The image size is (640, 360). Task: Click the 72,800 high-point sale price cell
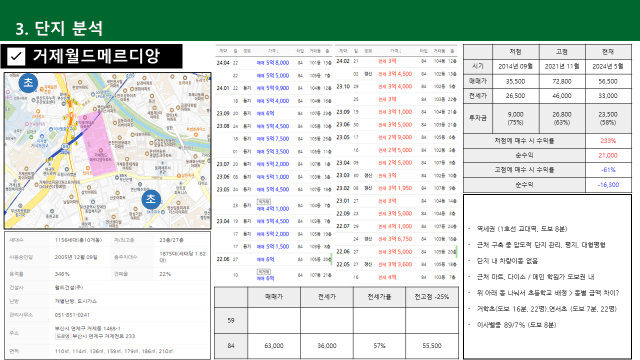click(562, 81)
